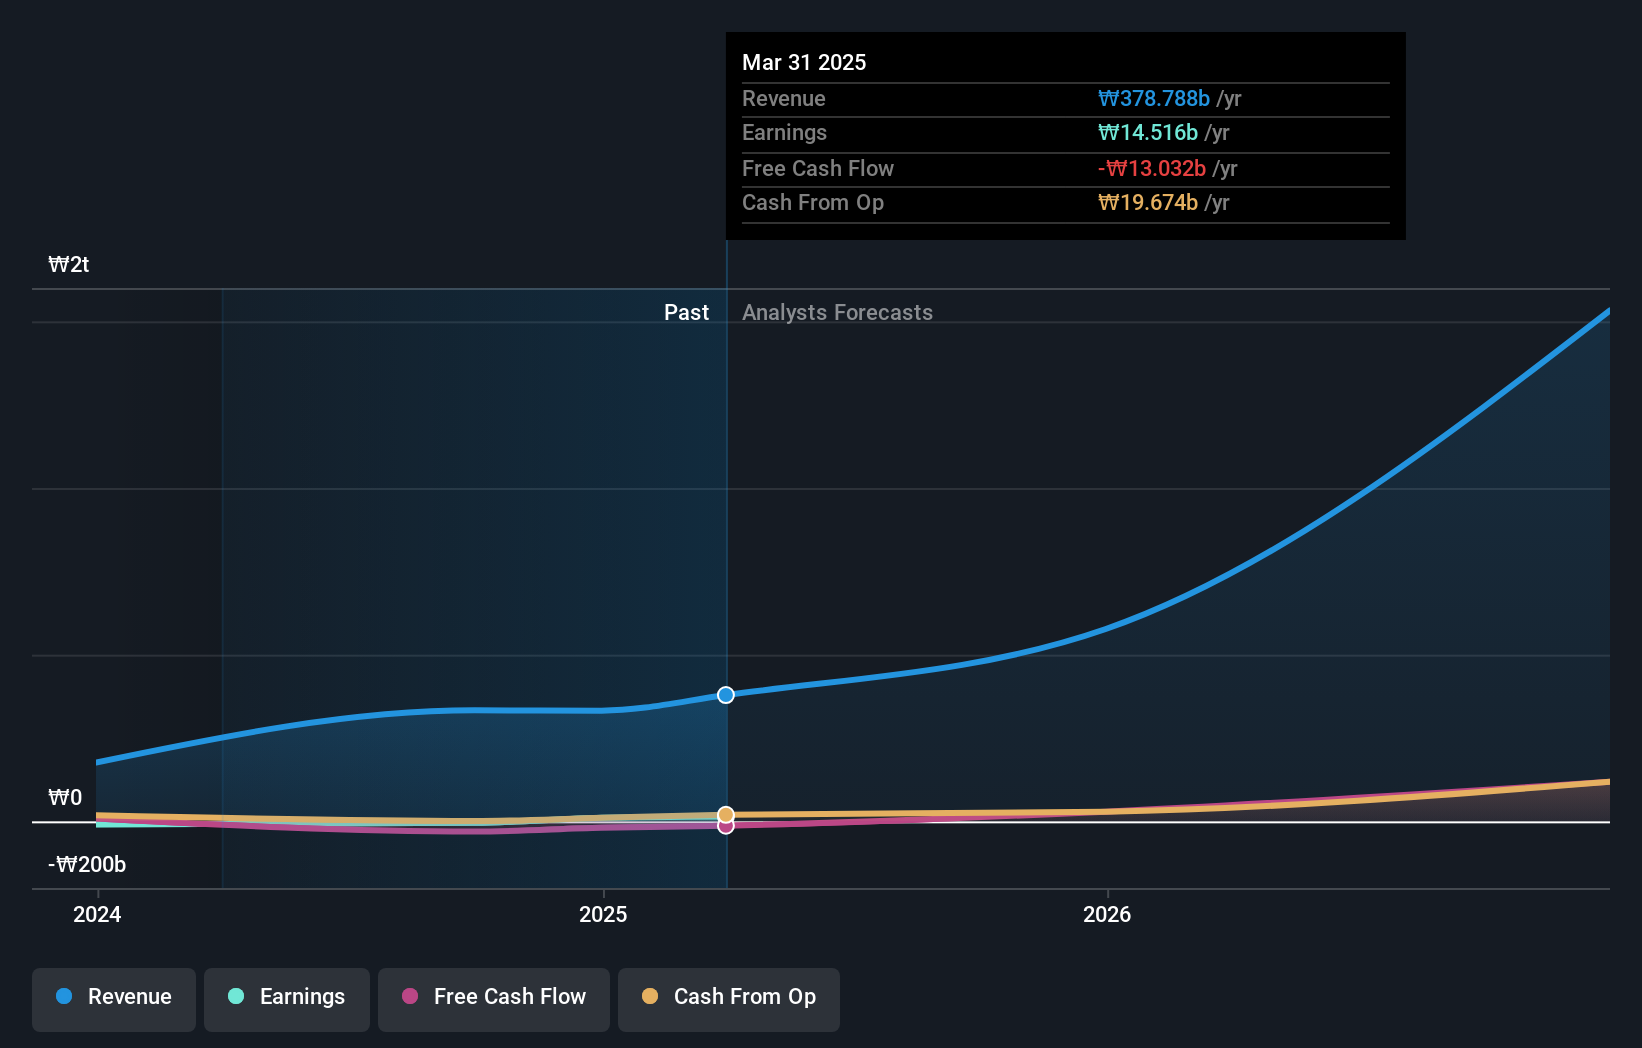Click the Earnings legend button
This screenshot has width=1642, height=1048.
287,997
